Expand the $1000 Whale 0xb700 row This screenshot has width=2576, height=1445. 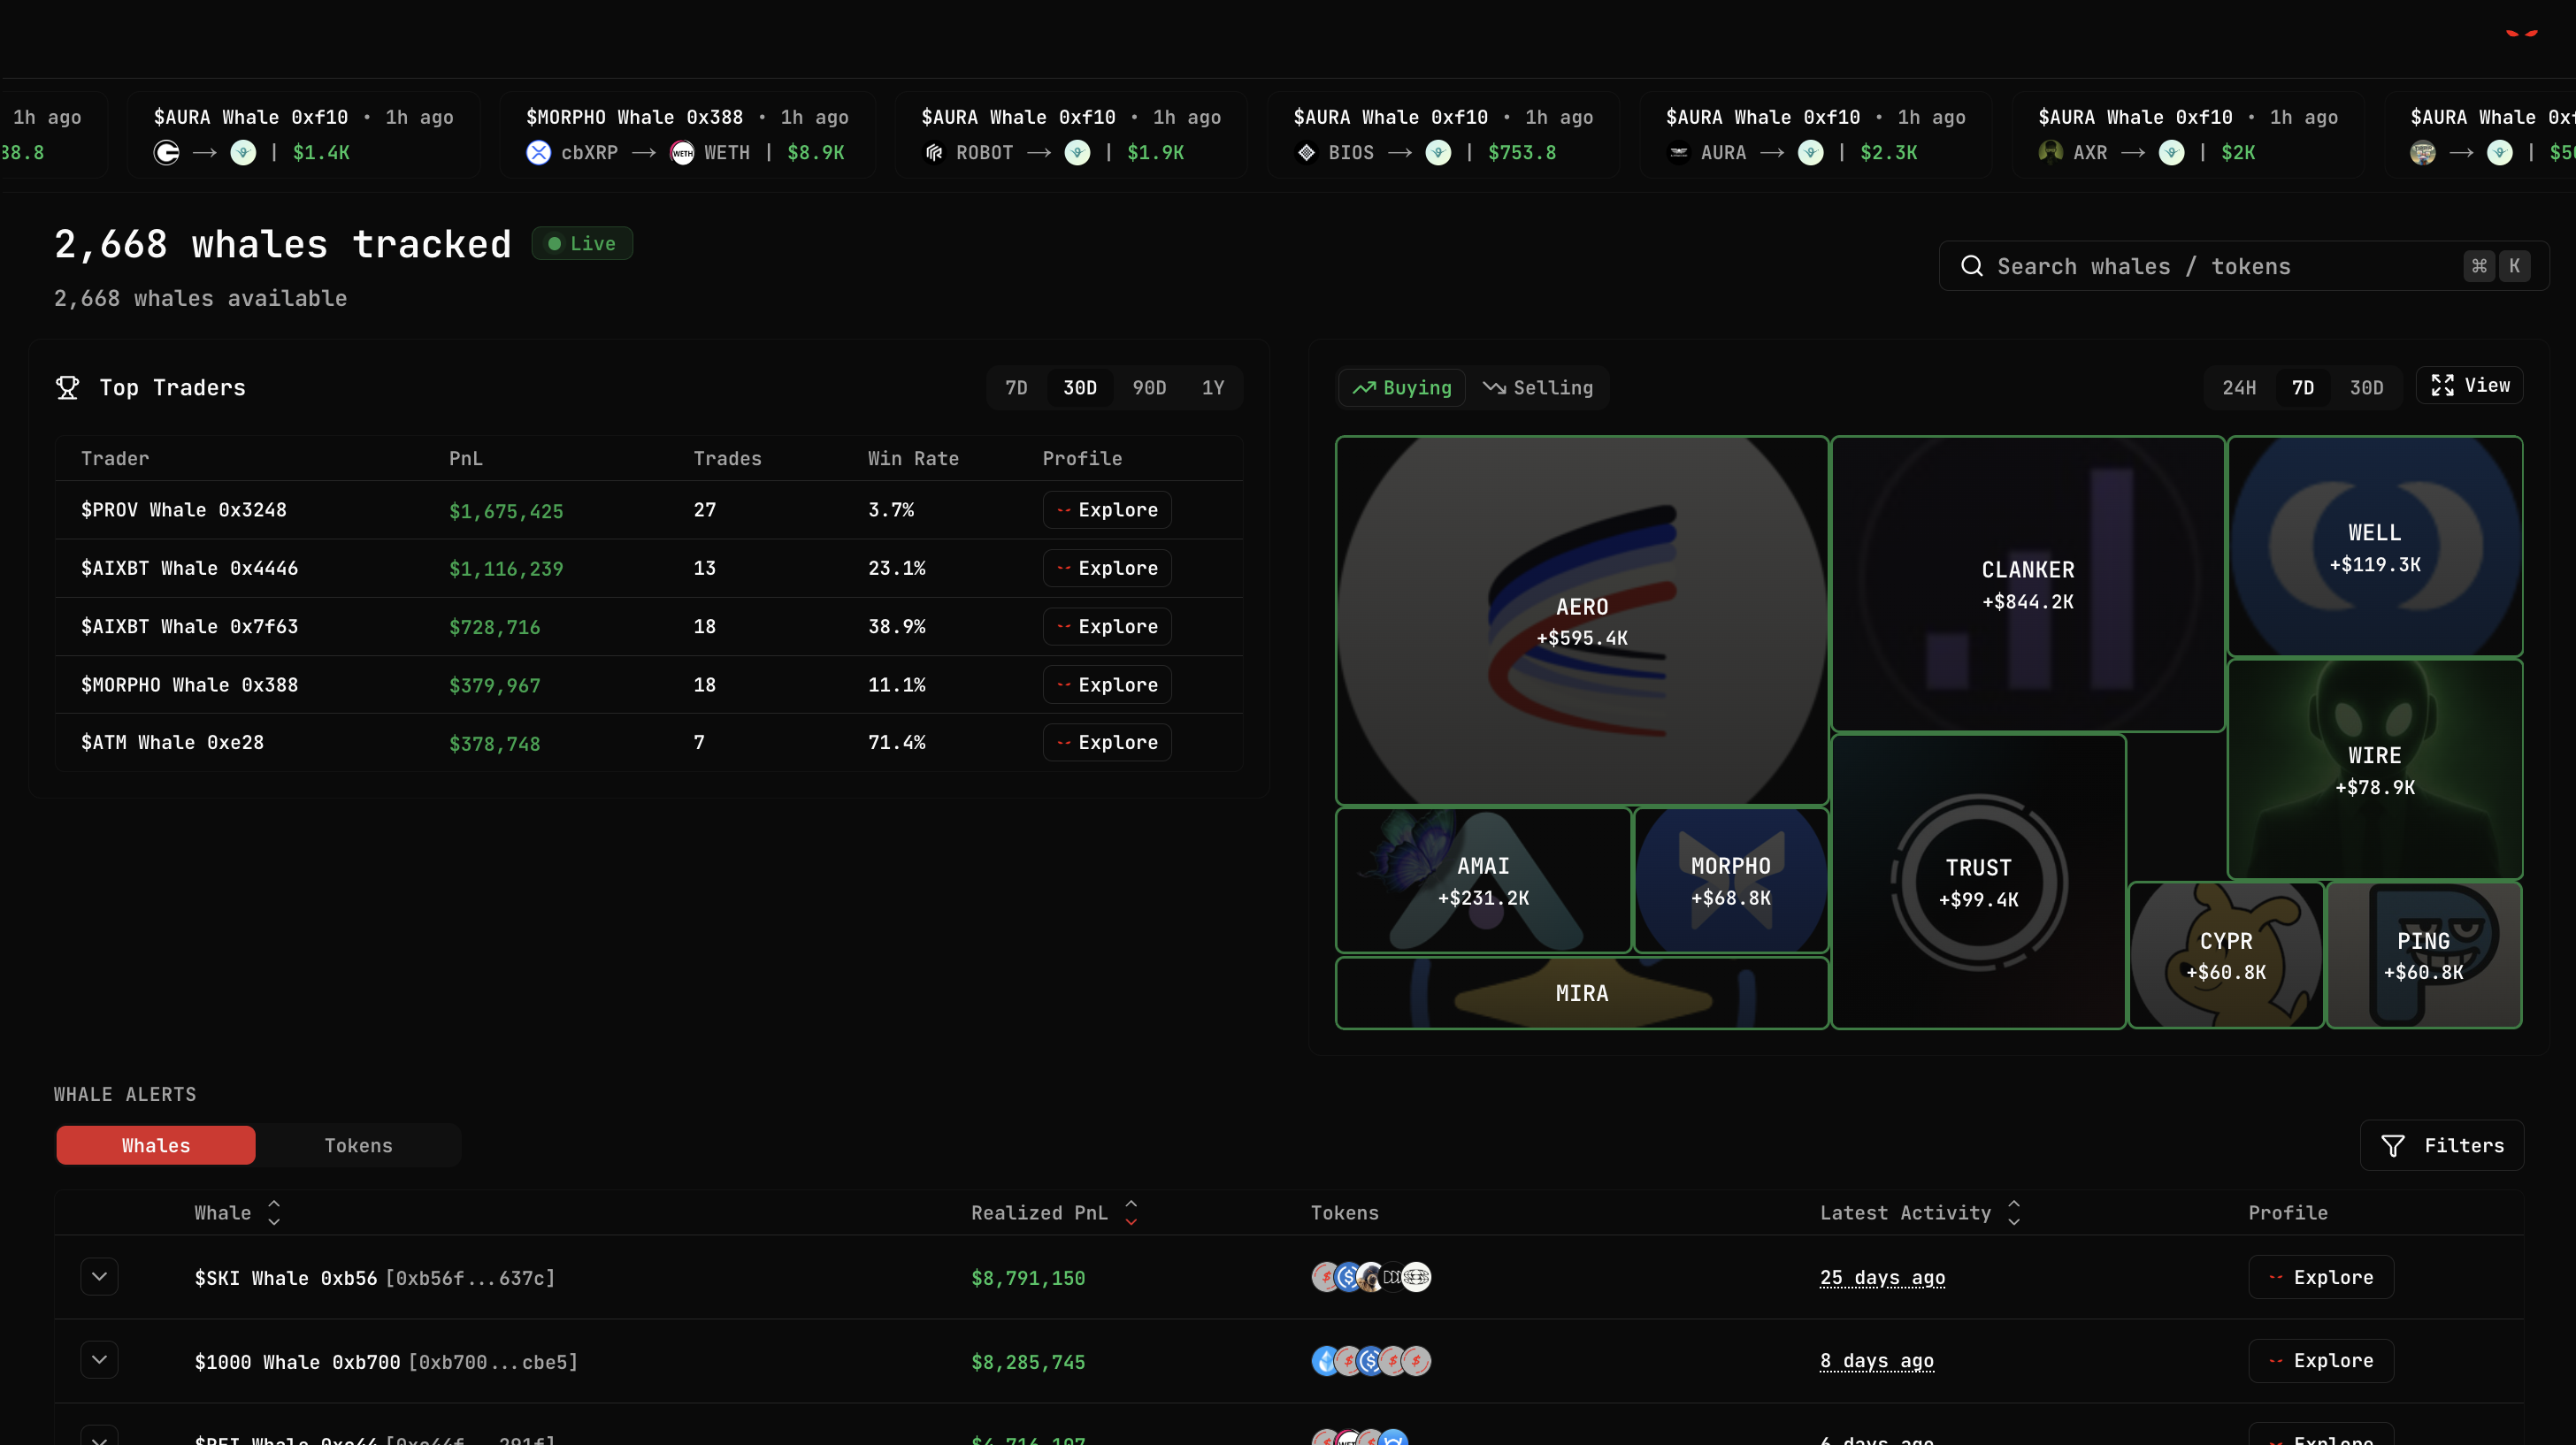pyautogui.click(x=99, y=1359)
